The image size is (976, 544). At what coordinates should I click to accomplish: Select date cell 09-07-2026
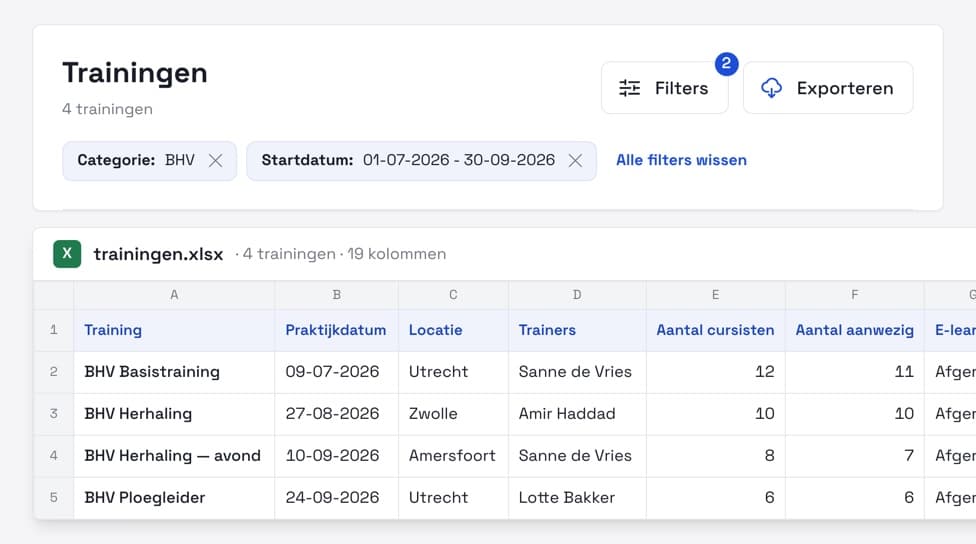click(336, 372)
